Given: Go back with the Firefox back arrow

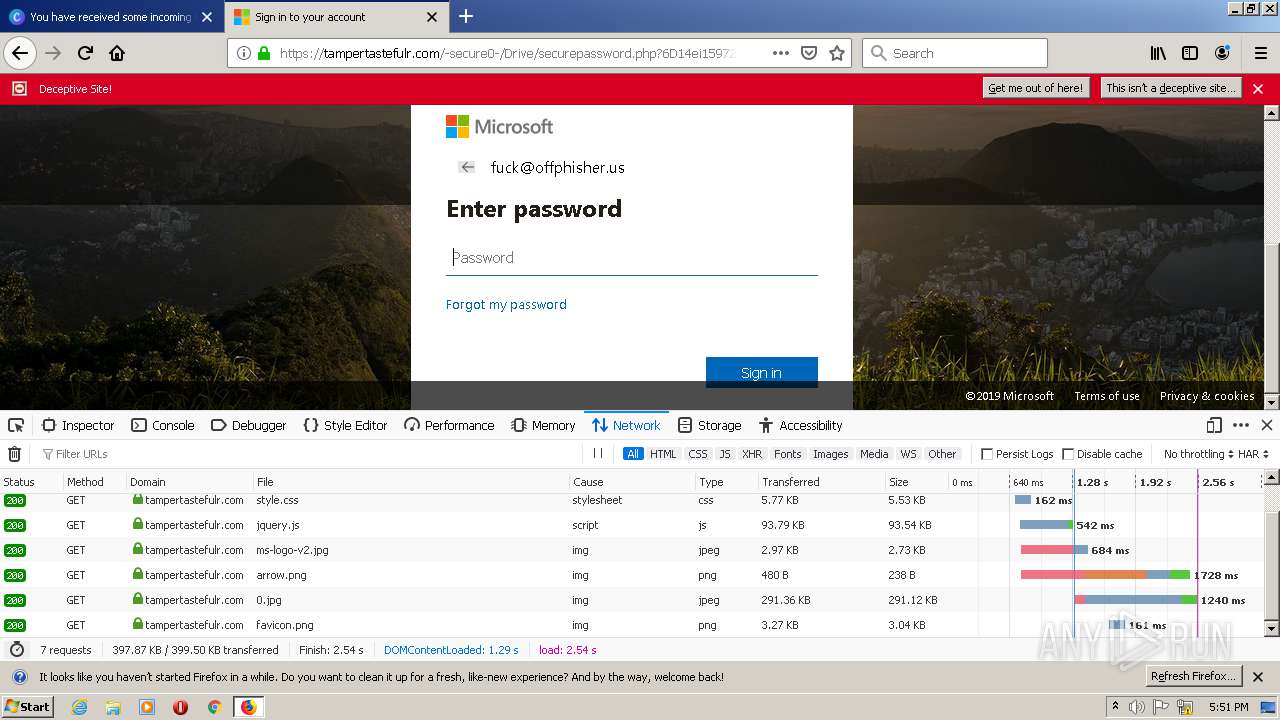Looking at the screenshot, I should click(x=20, y=53).
